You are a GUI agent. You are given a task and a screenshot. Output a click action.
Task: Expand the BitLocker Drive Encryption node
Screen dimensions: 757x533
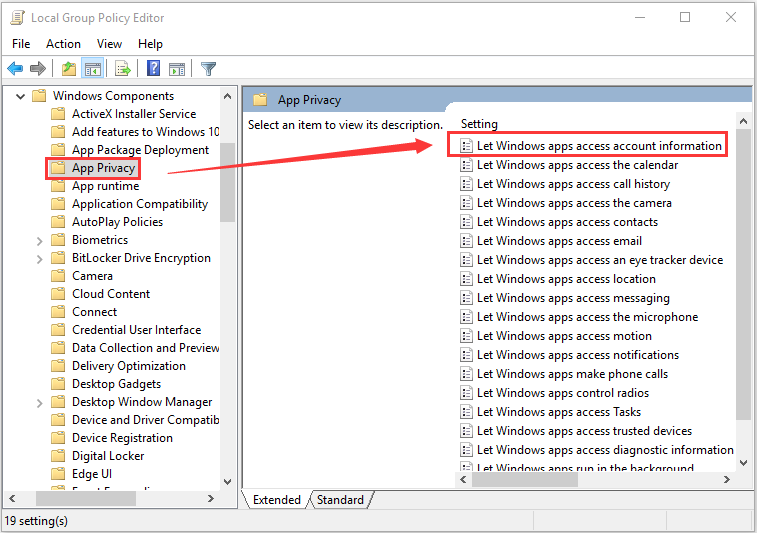coord(40,259)
